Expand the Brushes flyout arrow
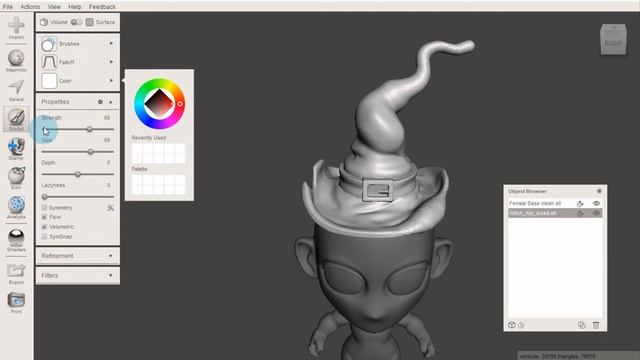The width and height of the screenshot is (640, 360). point(111,44)
